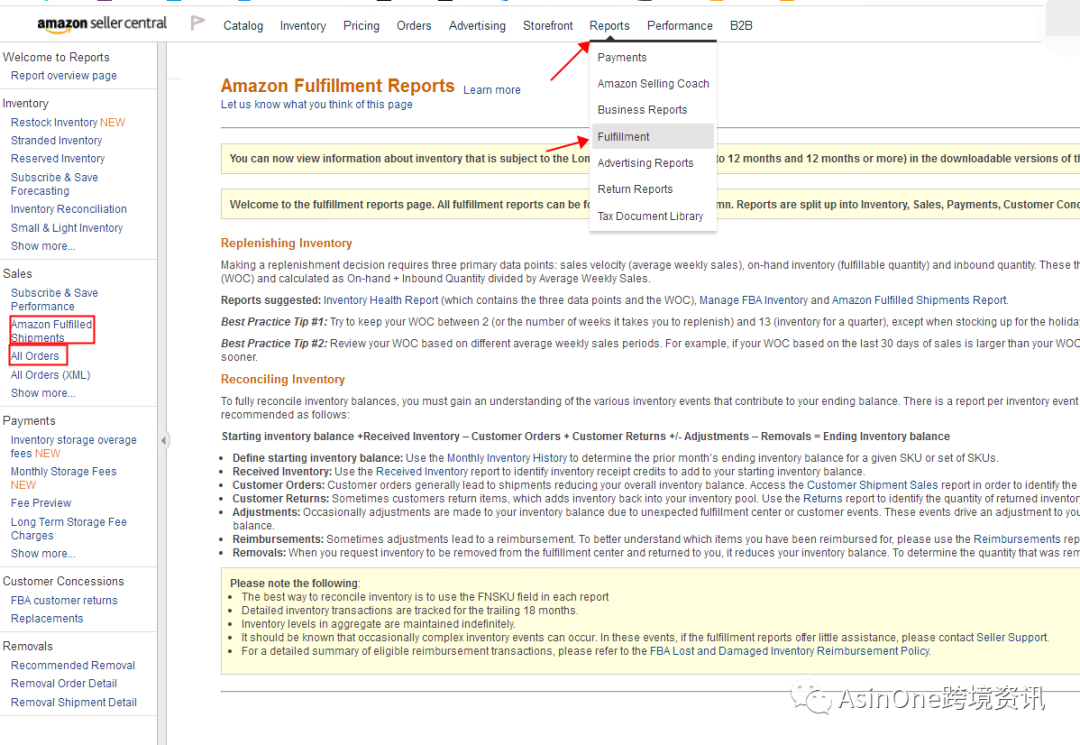The width and height of the screenshot is (1080, 745).
Task: Open Inventory Reconciliation report
Action: pos(69,209)
